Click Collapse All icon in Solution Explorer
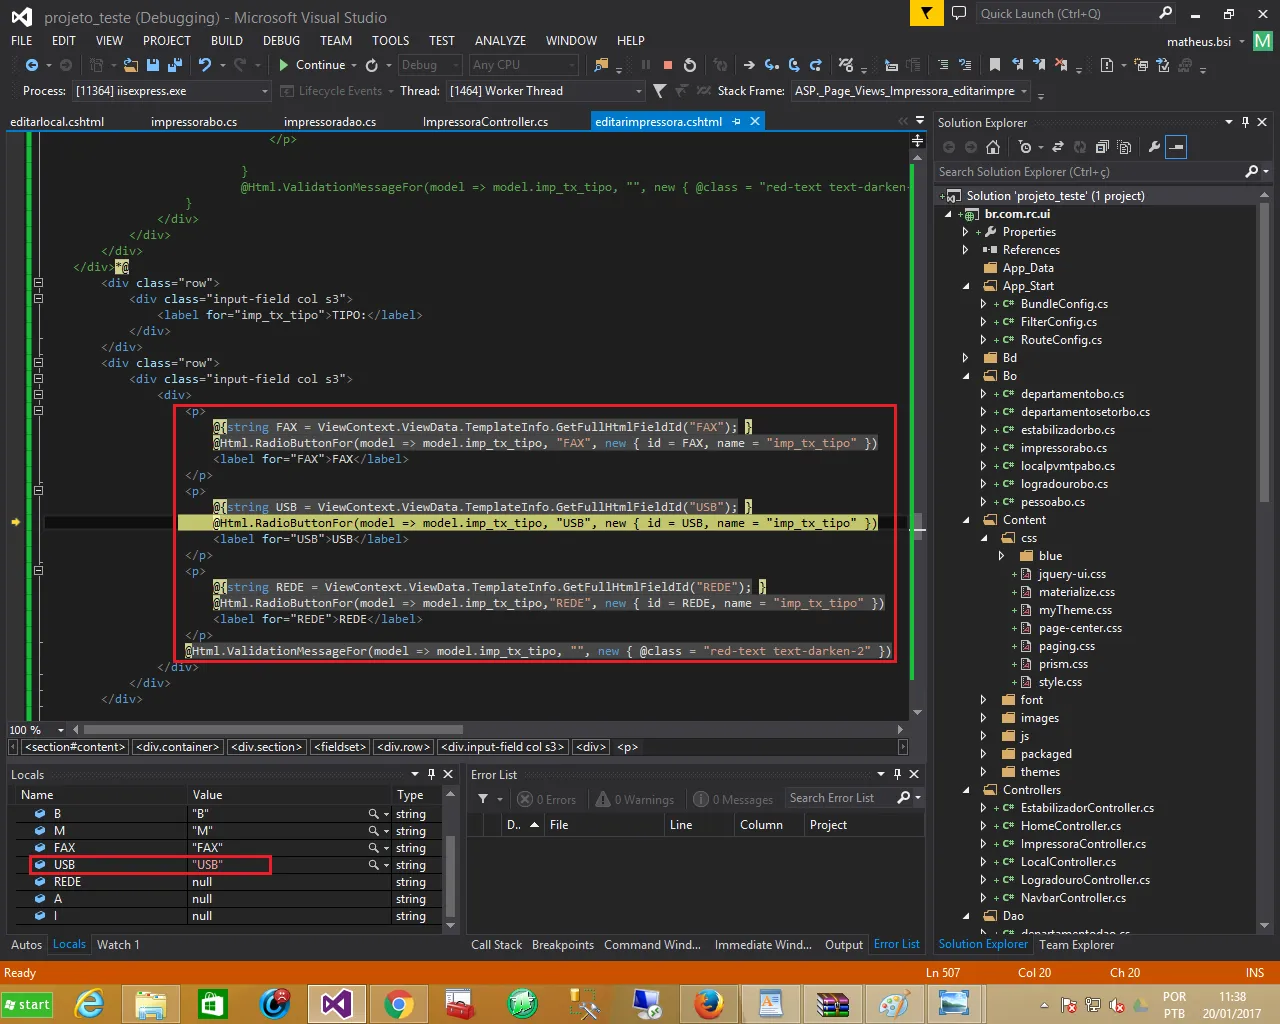 point(1103,147)
